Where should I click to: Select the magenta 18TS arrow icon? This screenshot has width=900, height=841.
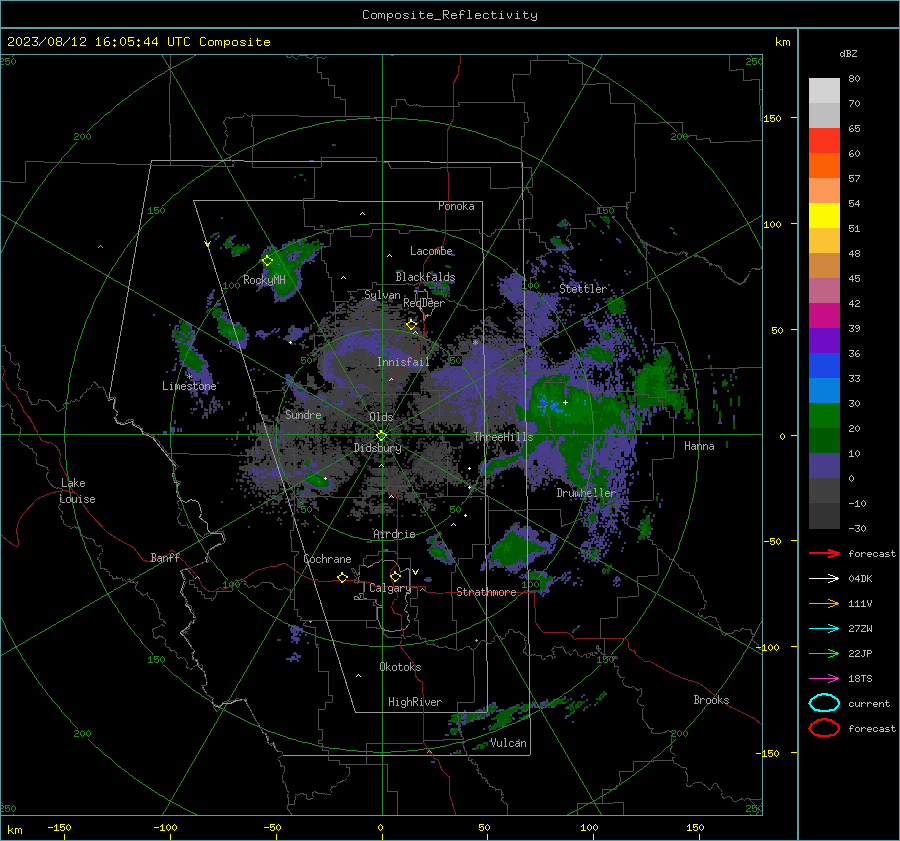tap(824, 679)
